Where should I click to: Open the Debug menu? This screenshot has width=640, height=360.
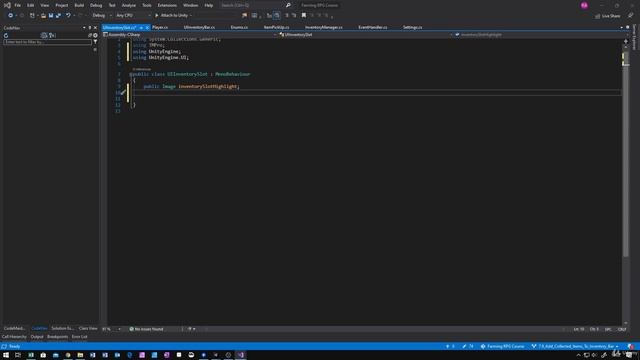click(96, 5)
